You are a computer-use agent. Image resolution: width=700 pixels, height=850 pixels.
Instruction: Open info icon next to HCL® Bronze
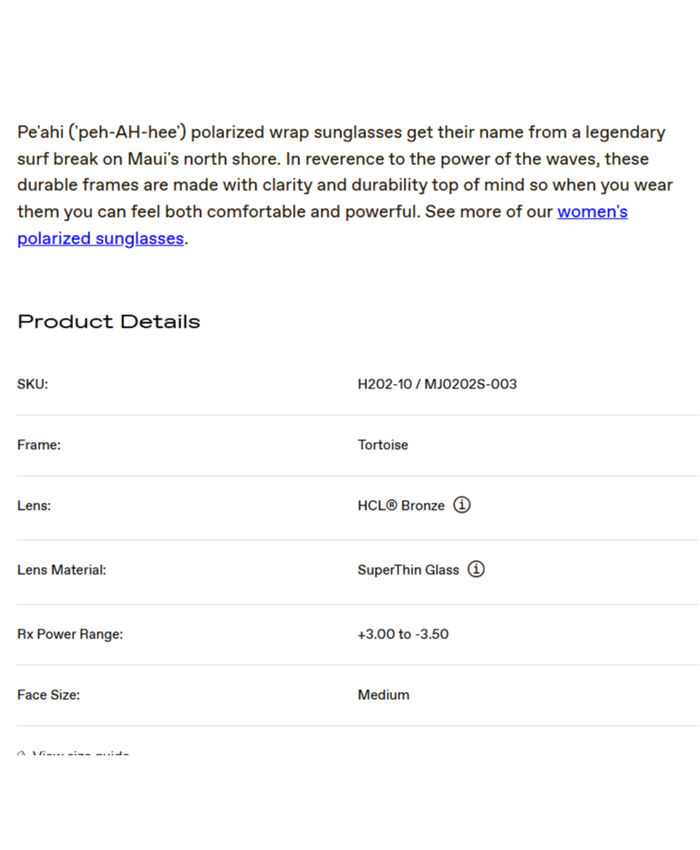click(x=461, y=505)
